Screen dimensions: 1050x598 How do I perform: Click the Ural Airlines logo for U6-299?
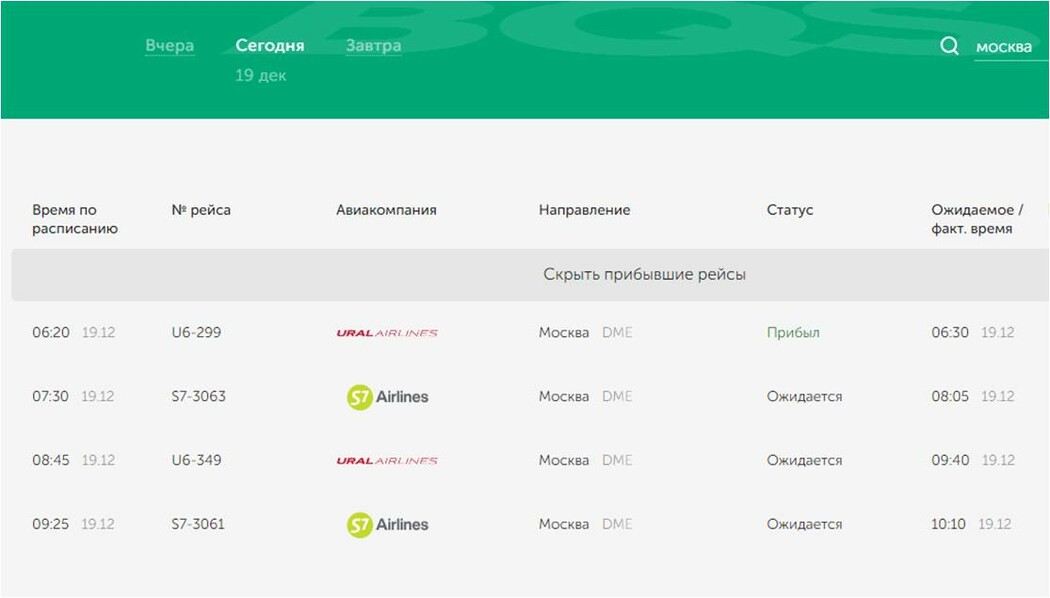387,333
